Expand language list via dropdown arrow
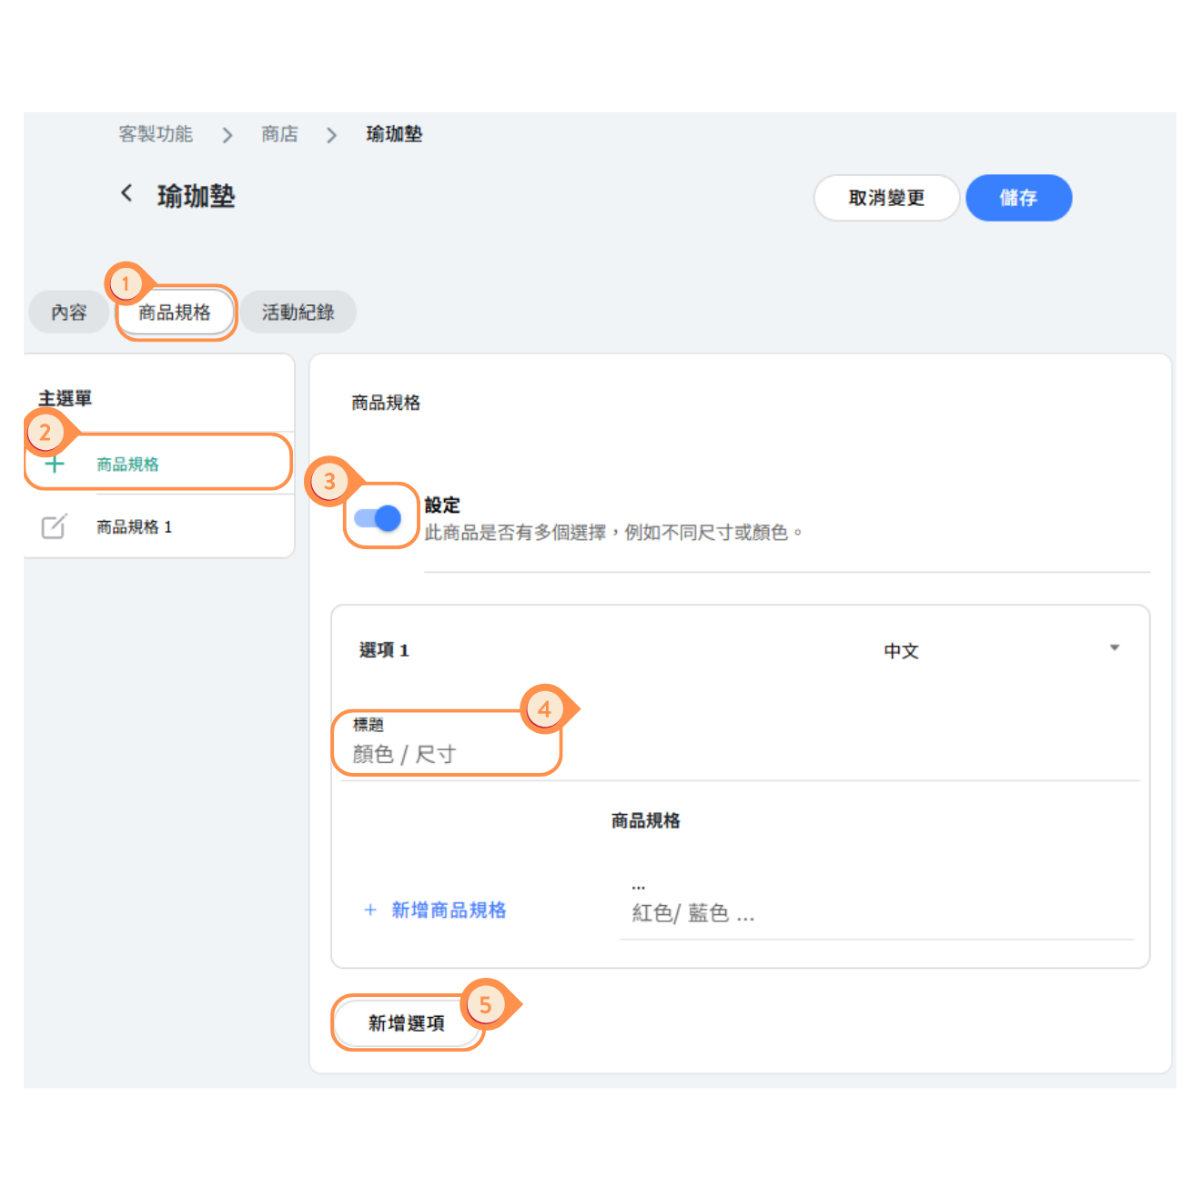Screen dimensions: 1200x1200 pyautogui.click(x=1114, y=648)
